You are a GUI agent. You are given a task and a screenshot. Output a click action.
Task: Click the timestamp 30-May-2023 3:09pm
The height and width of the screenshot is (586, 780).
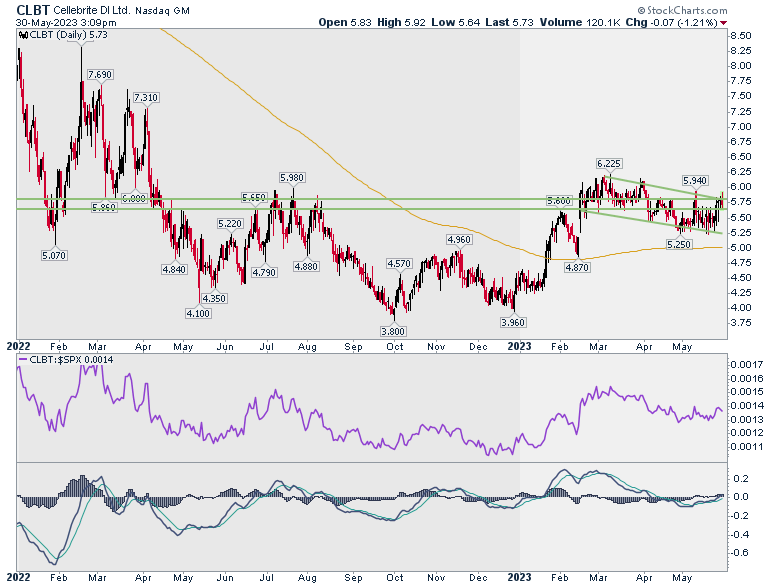coord(66,23)
